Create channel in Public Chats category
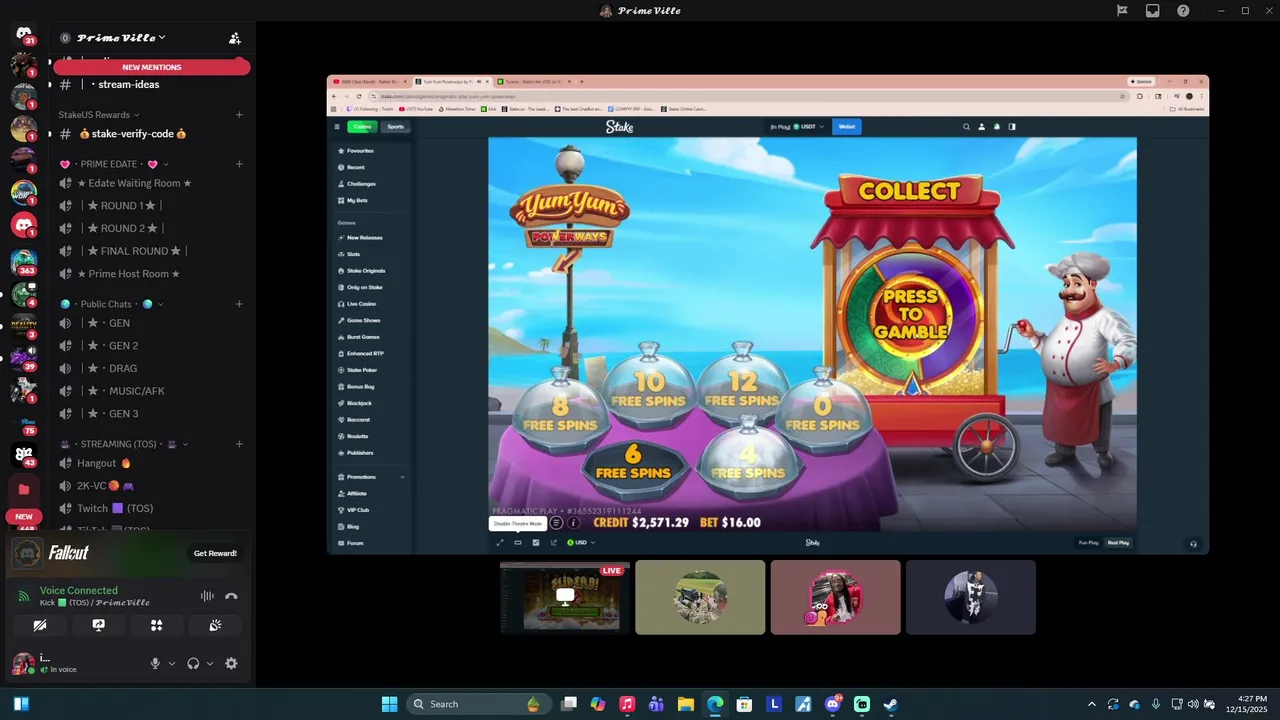Screen dimensions: 1280x720 [239, 304]
